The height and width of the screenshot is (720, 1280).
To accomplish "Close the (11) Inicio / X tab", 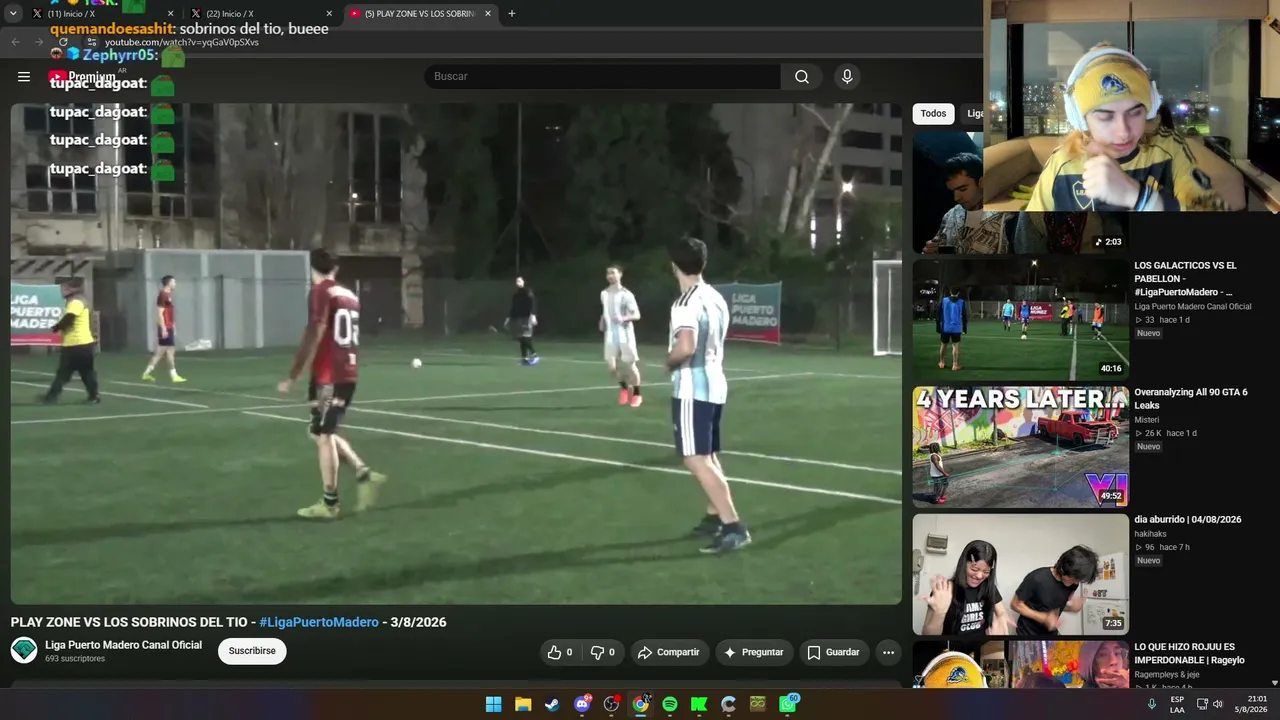I will click(x=170, y=14).
